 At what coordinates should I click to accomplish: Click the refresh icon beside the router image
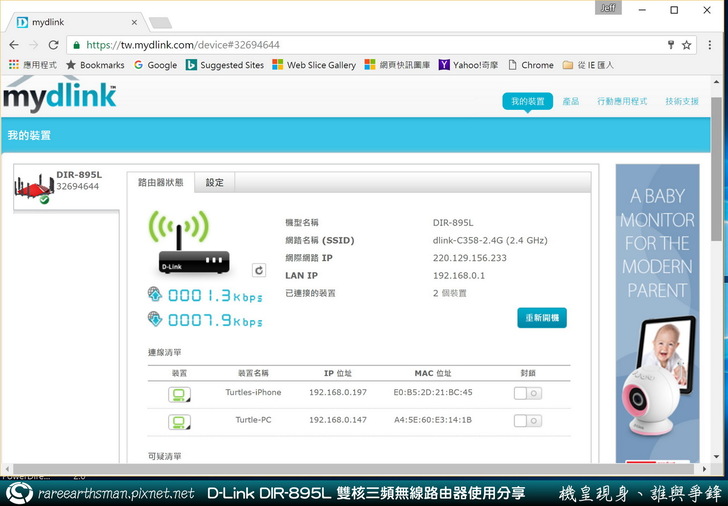click(x=259, y=270)
